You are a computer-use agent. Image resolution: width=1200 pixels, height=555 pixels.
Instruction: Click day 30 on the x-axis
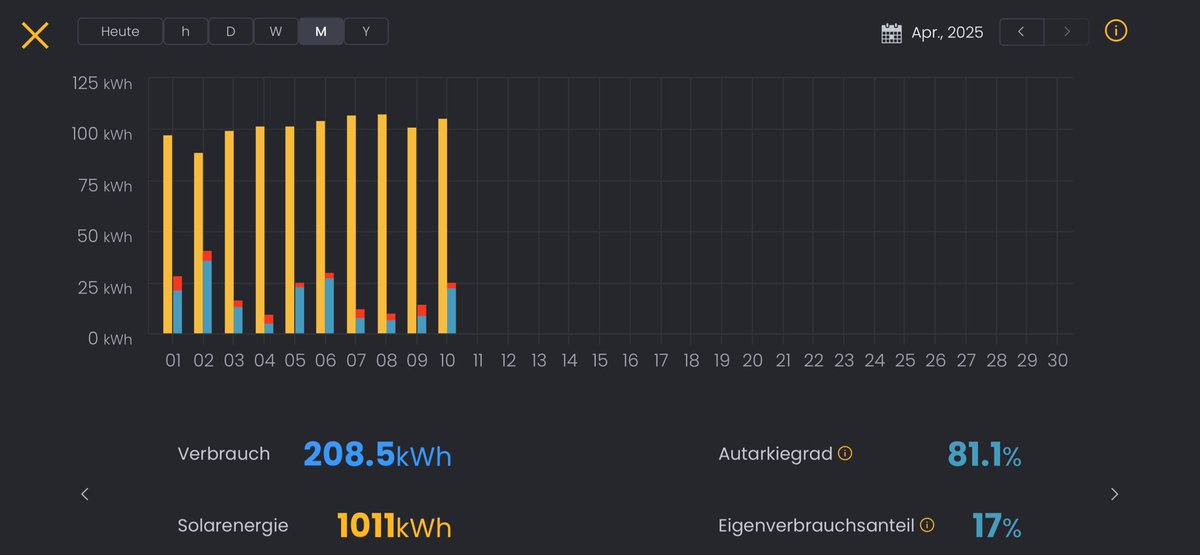tap(1058, 360)
